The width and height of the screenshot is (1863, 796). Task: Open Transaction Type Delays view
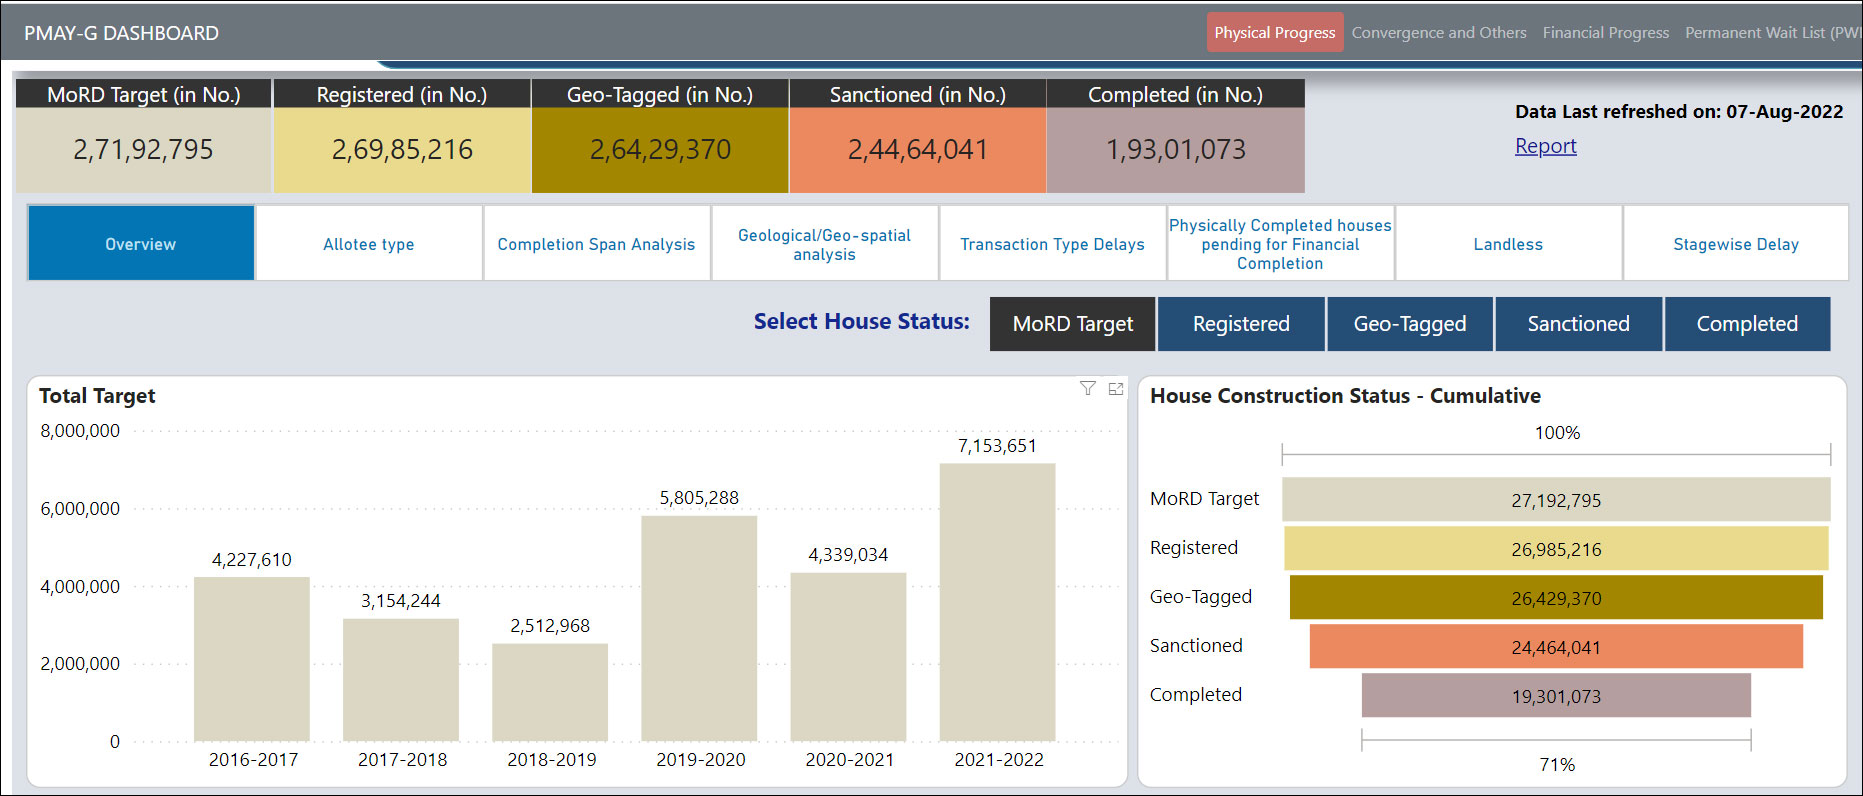tap(1052, 244)
